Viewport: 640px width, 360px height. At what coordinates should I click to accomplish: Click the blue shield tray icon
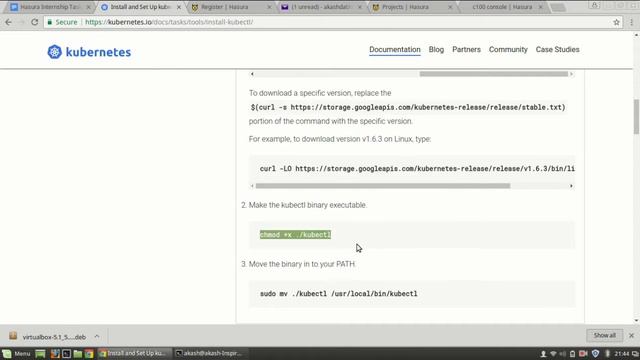point(595,353)
